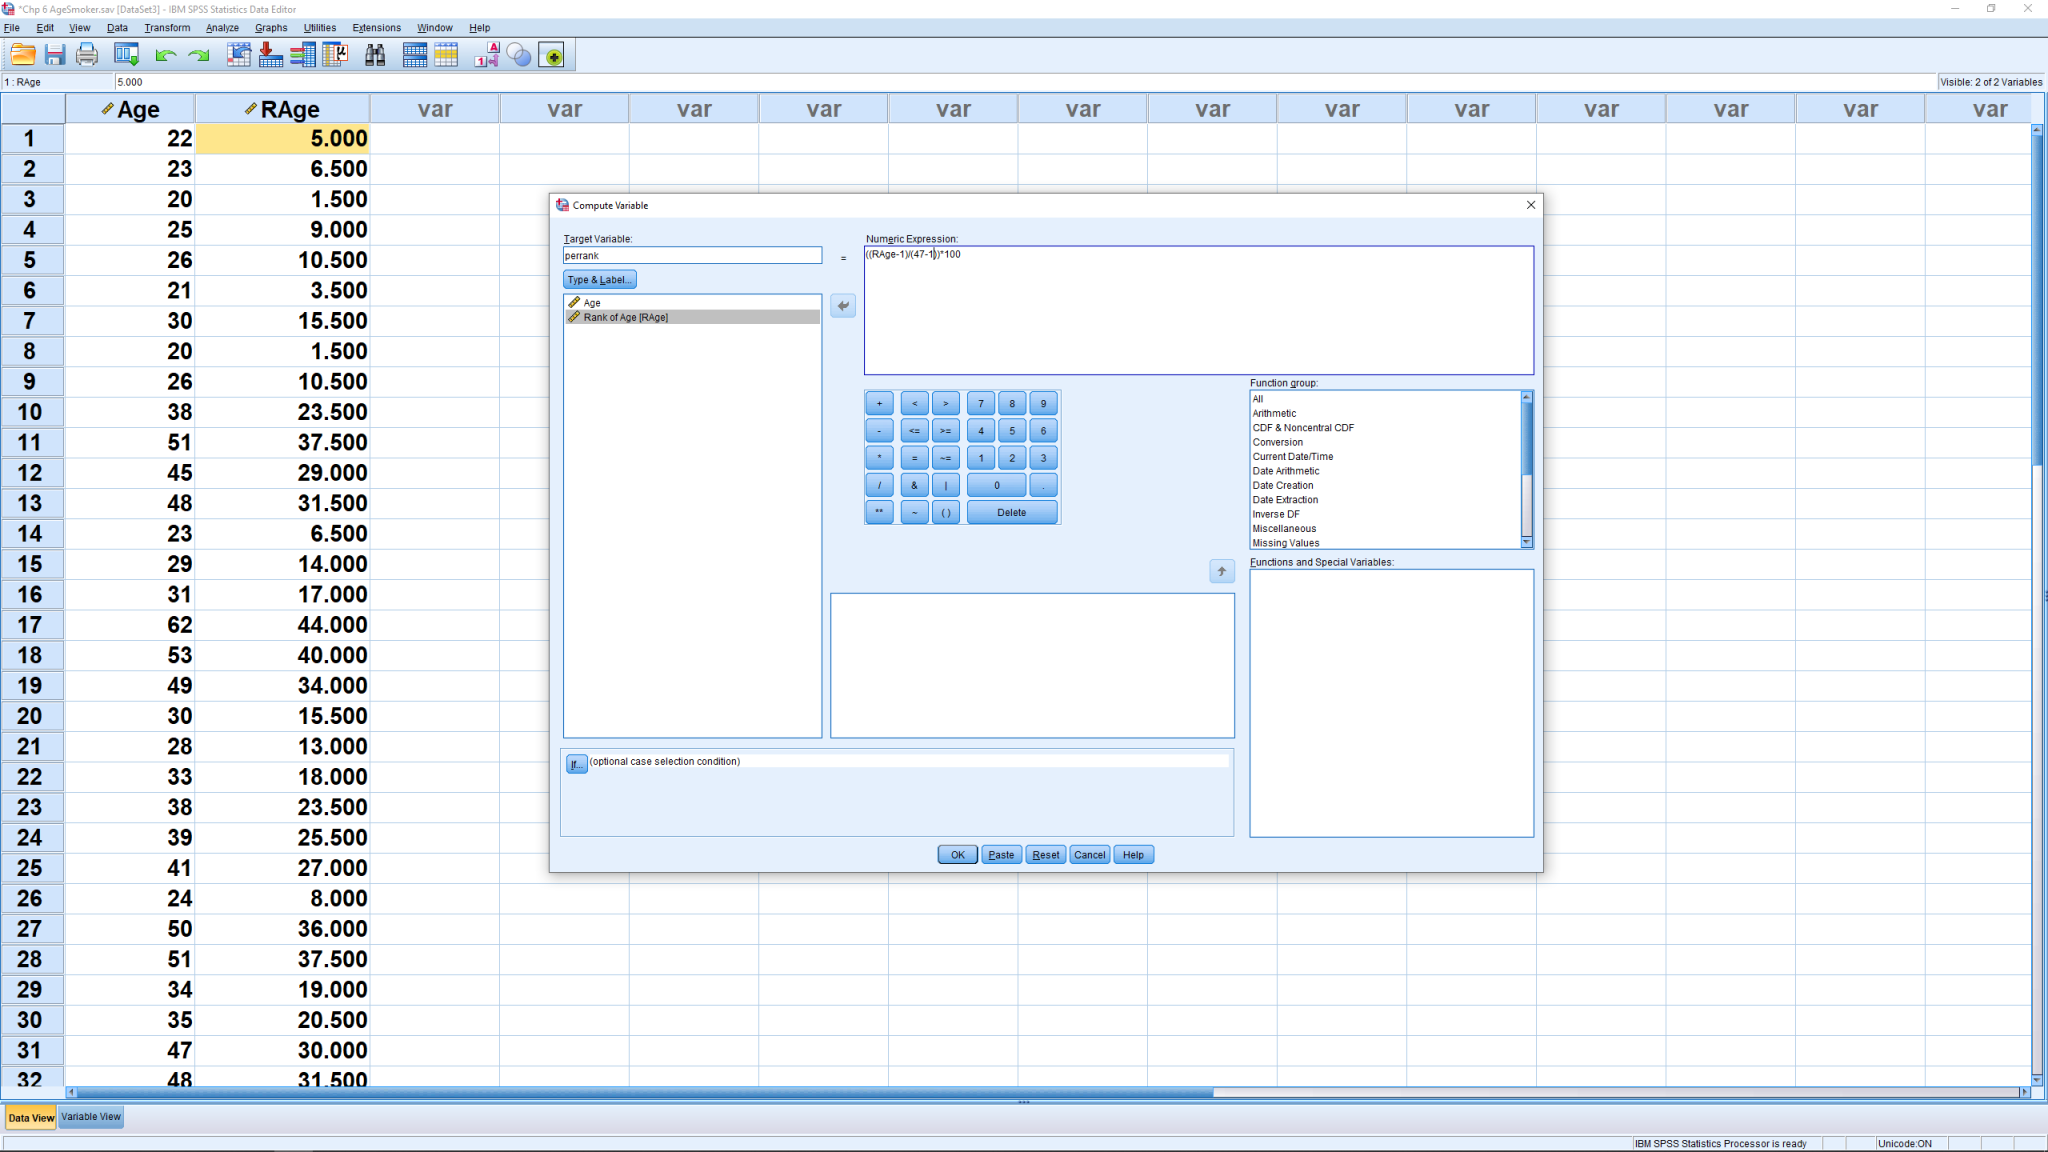
Task: Select Arithmetic in Function group list
Action: pyautogui.click(x=1274, y=413)
